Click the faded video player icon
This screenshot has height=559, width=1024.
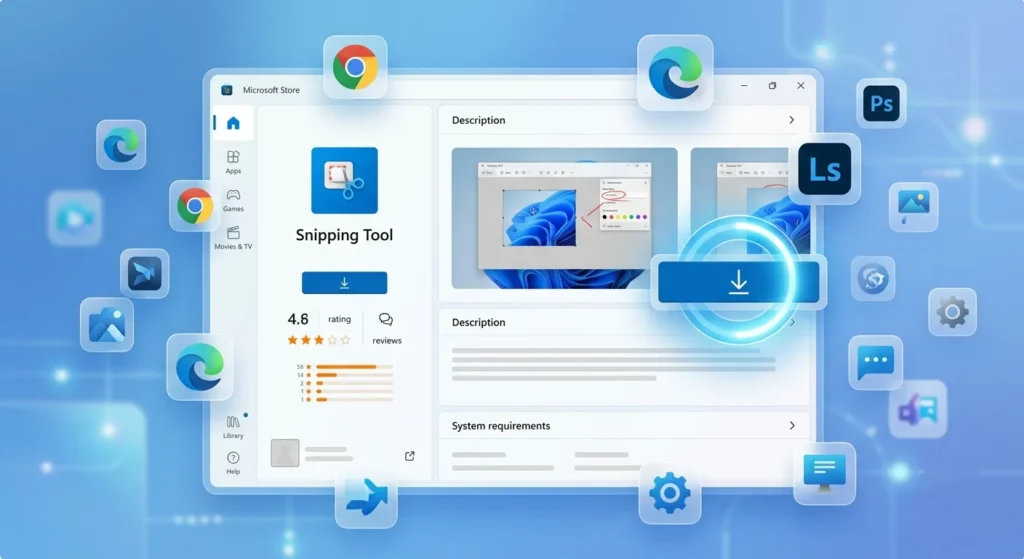click(75, 218)
